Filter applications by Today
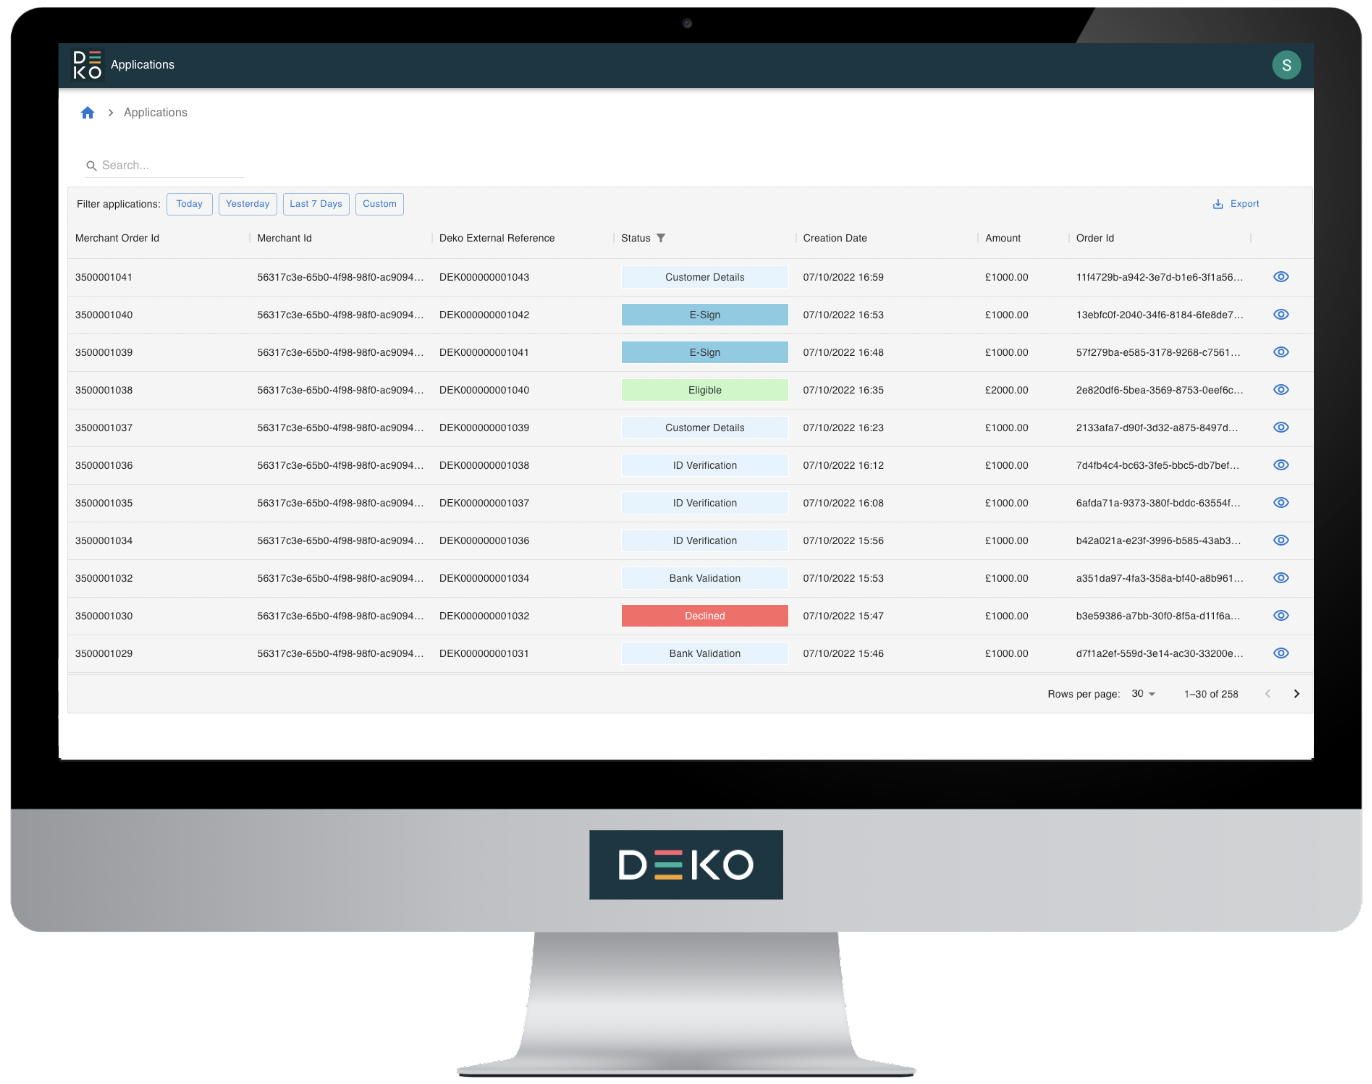This screenshot has height=1084, width=1372. (x=189, y=204)
